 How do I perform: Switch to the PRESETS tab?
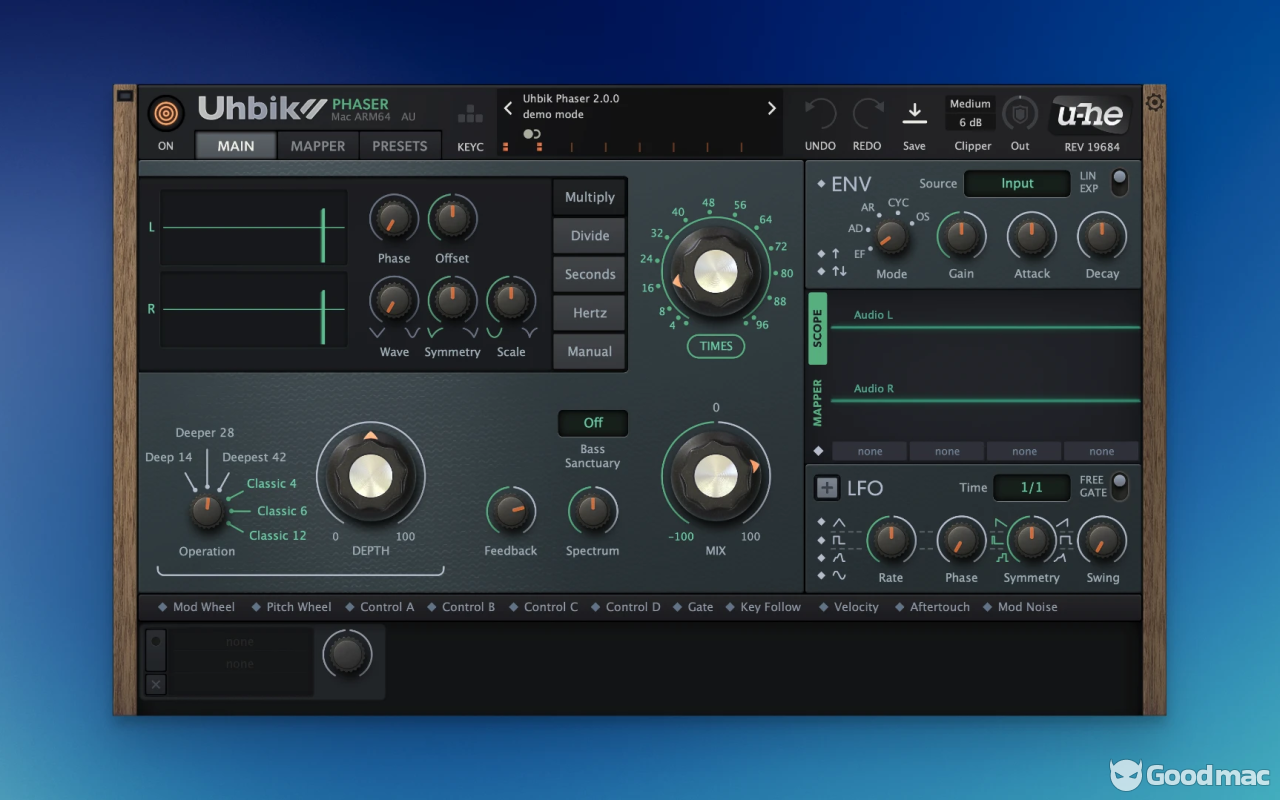click(x=400, y=146)
